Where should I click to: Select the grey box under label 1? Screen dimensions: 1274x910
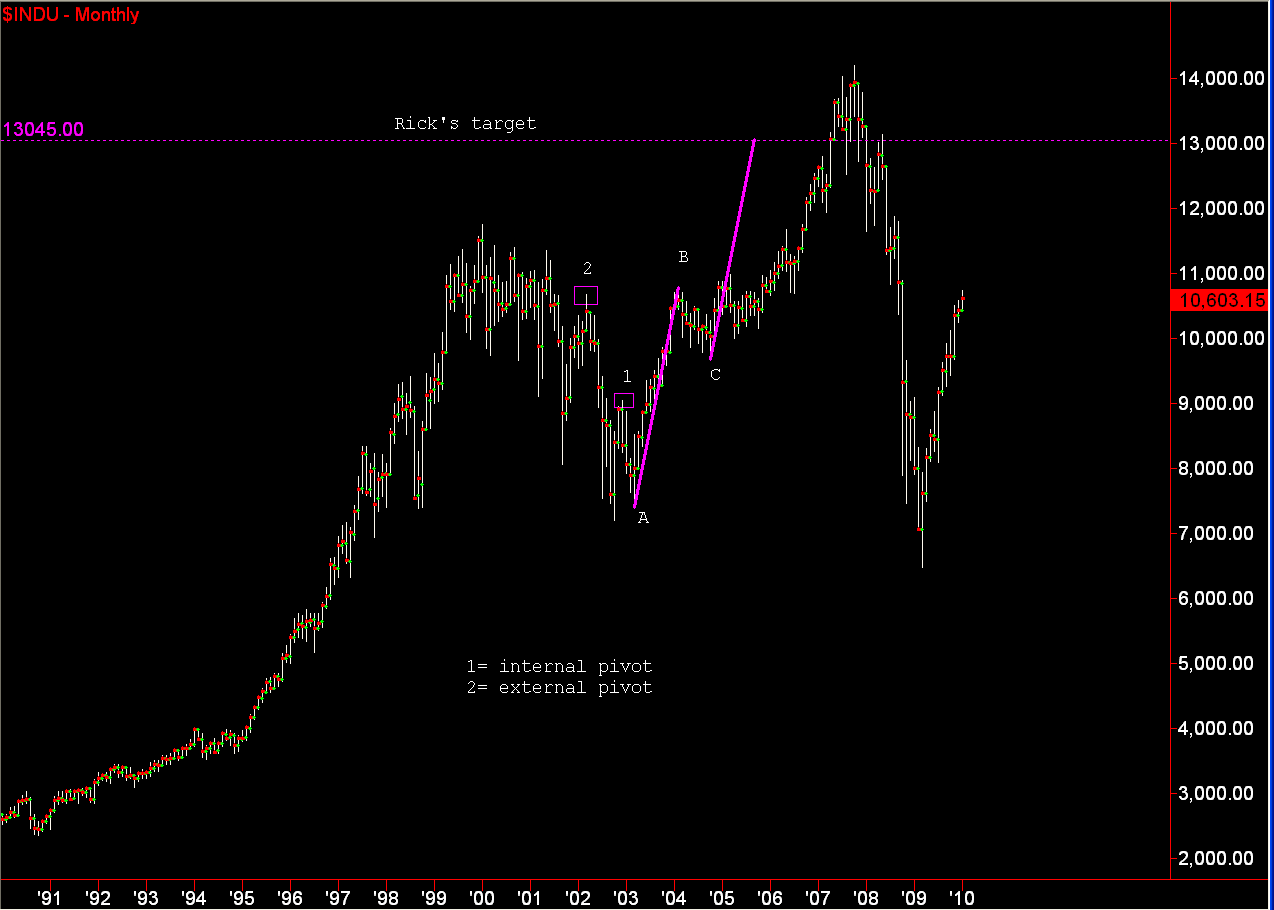point(624,401)
